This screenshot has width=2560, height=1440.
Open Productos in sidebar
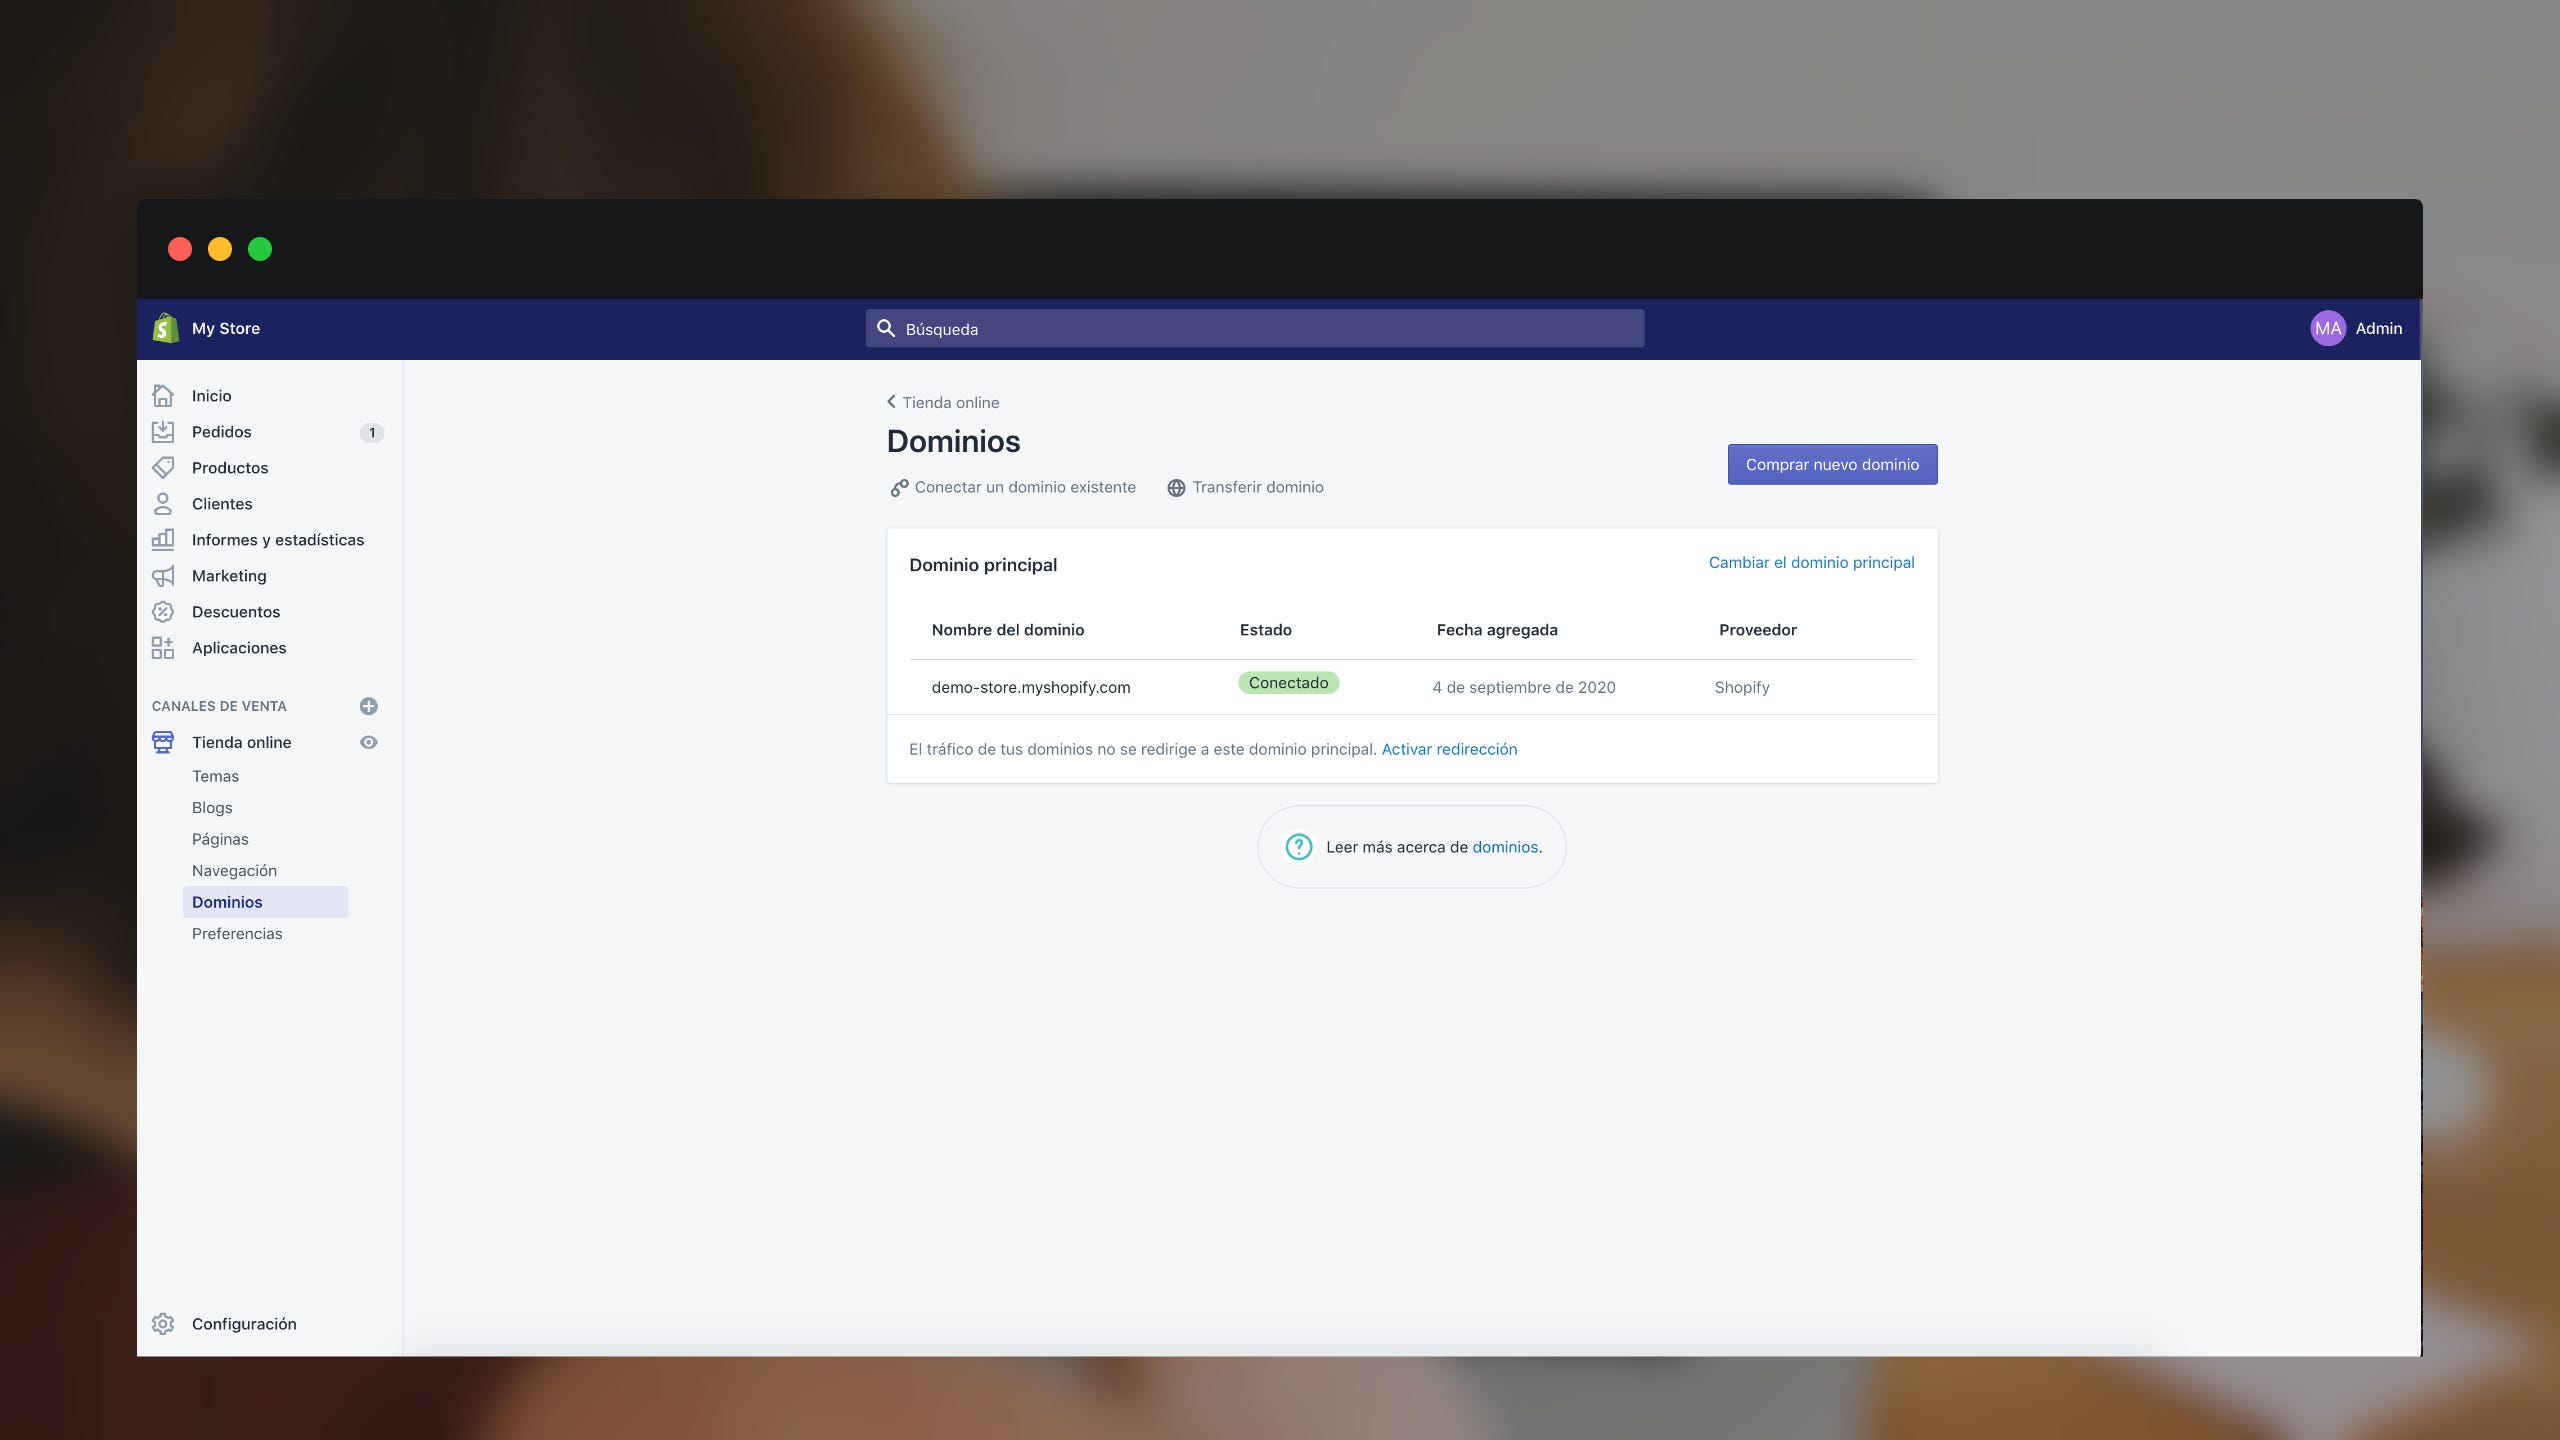click(230, 468)
